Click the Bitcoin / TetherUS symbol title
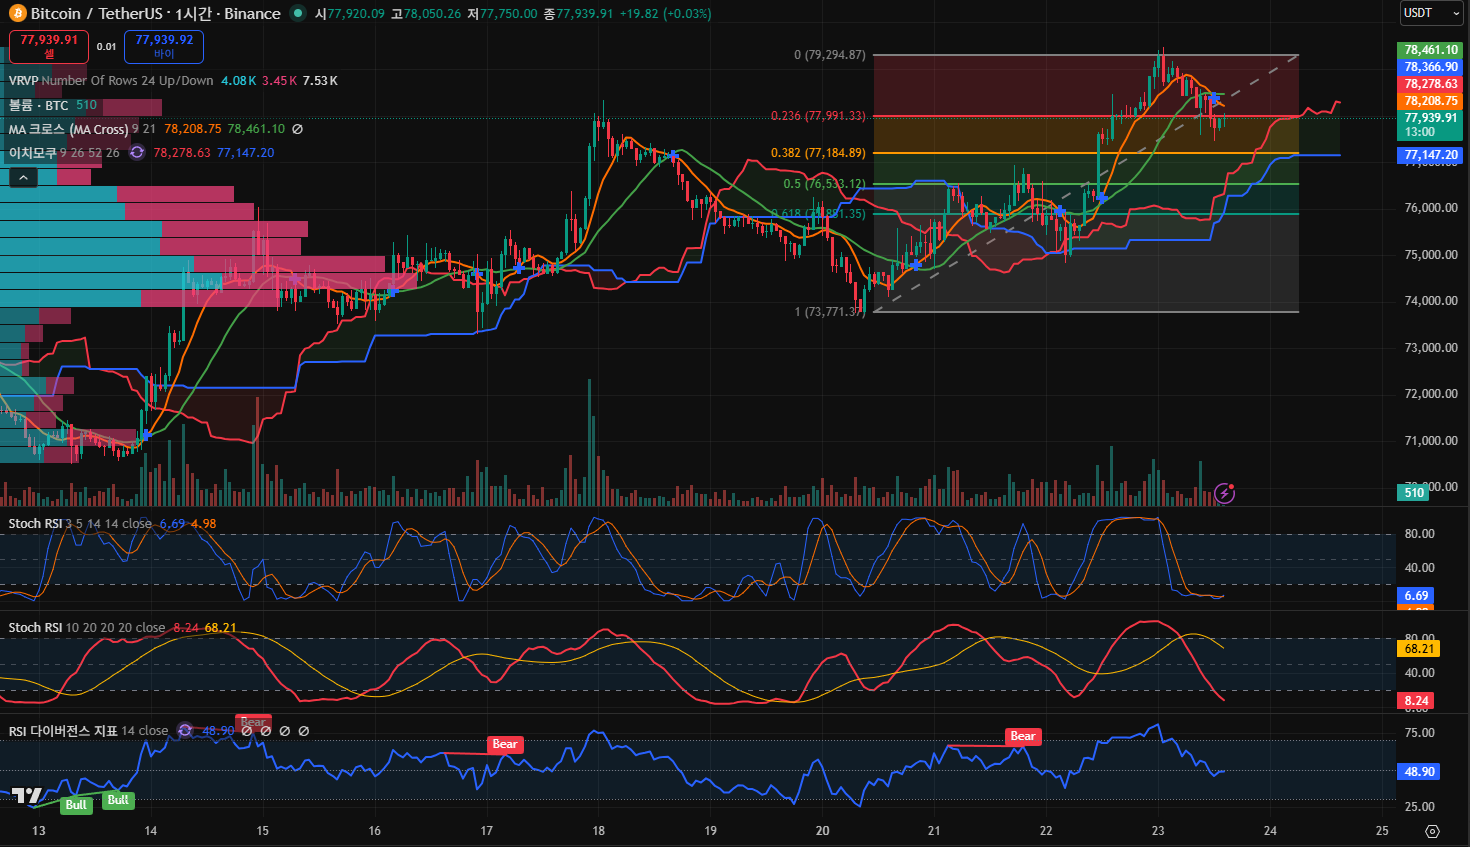Viewport: 1470px width, 847px height. click(x=155, y=13)
